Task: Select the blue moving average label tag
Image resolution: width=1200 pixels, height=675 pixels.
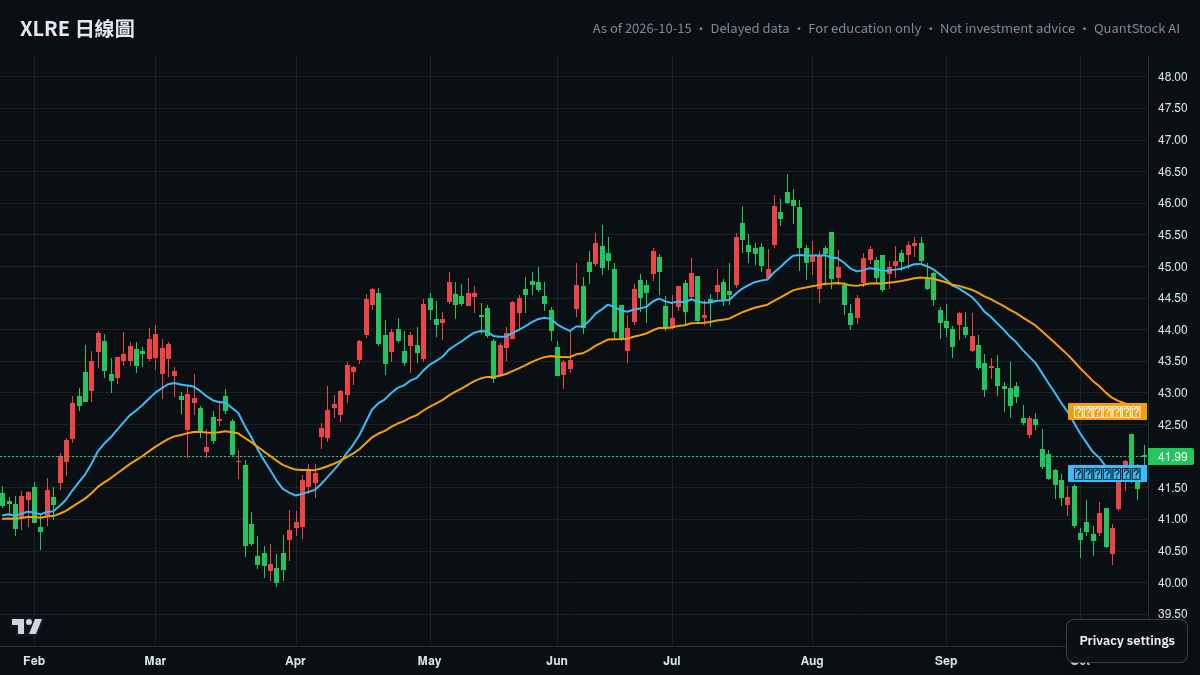Action: coord(1107,474)
